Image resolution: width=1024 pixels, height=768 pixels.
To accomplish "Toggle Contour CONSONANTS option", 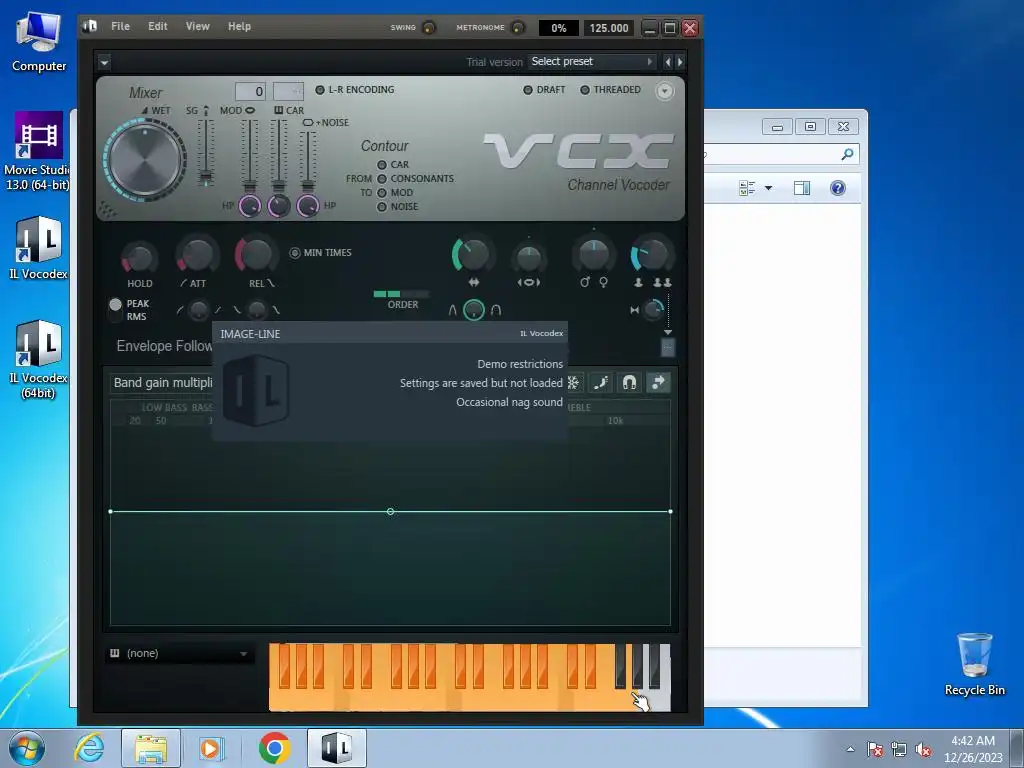I will coord(415,178).
